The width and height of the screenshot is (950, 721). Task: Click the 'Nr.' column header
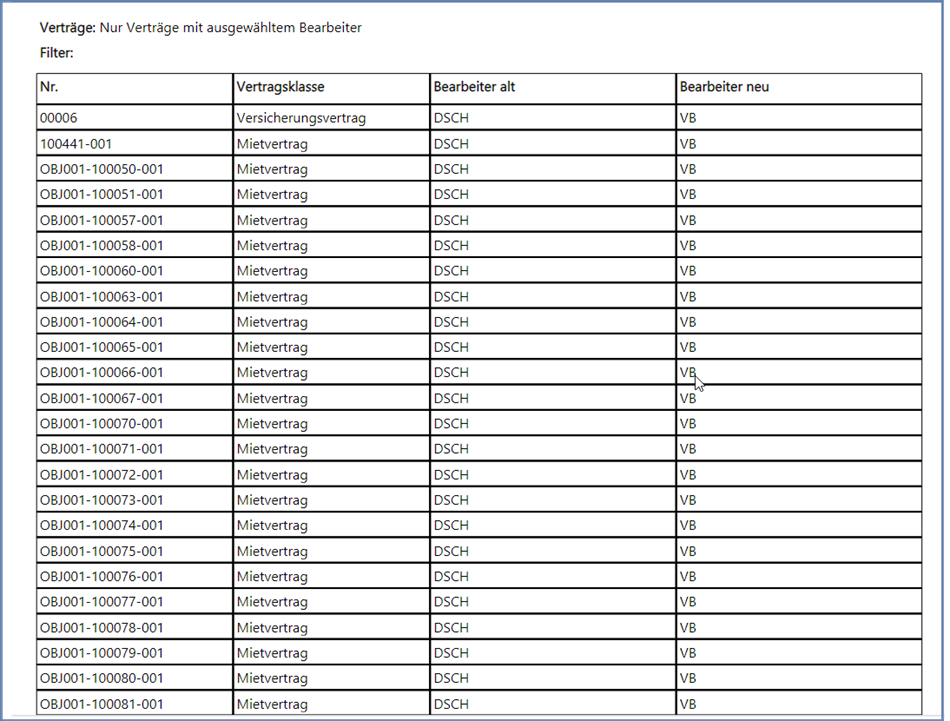[x=50, y=87]
